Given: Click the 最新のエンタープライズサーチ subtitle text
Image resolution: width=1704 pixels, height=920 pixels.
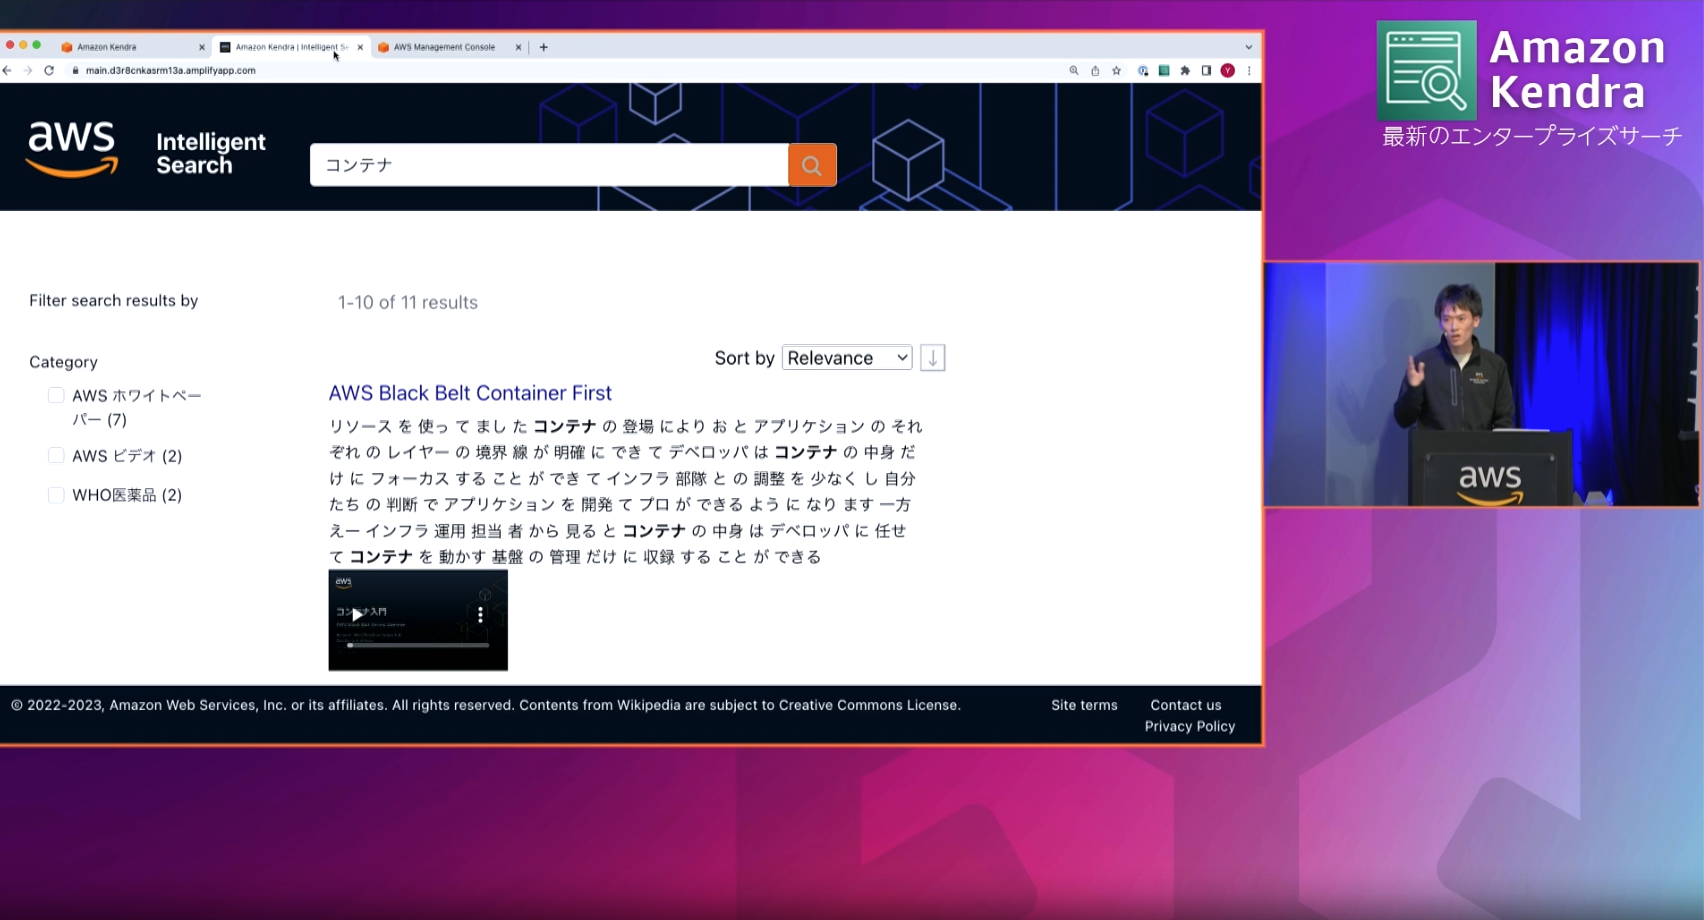Looking at the screenshot, I should point(1532,136).
